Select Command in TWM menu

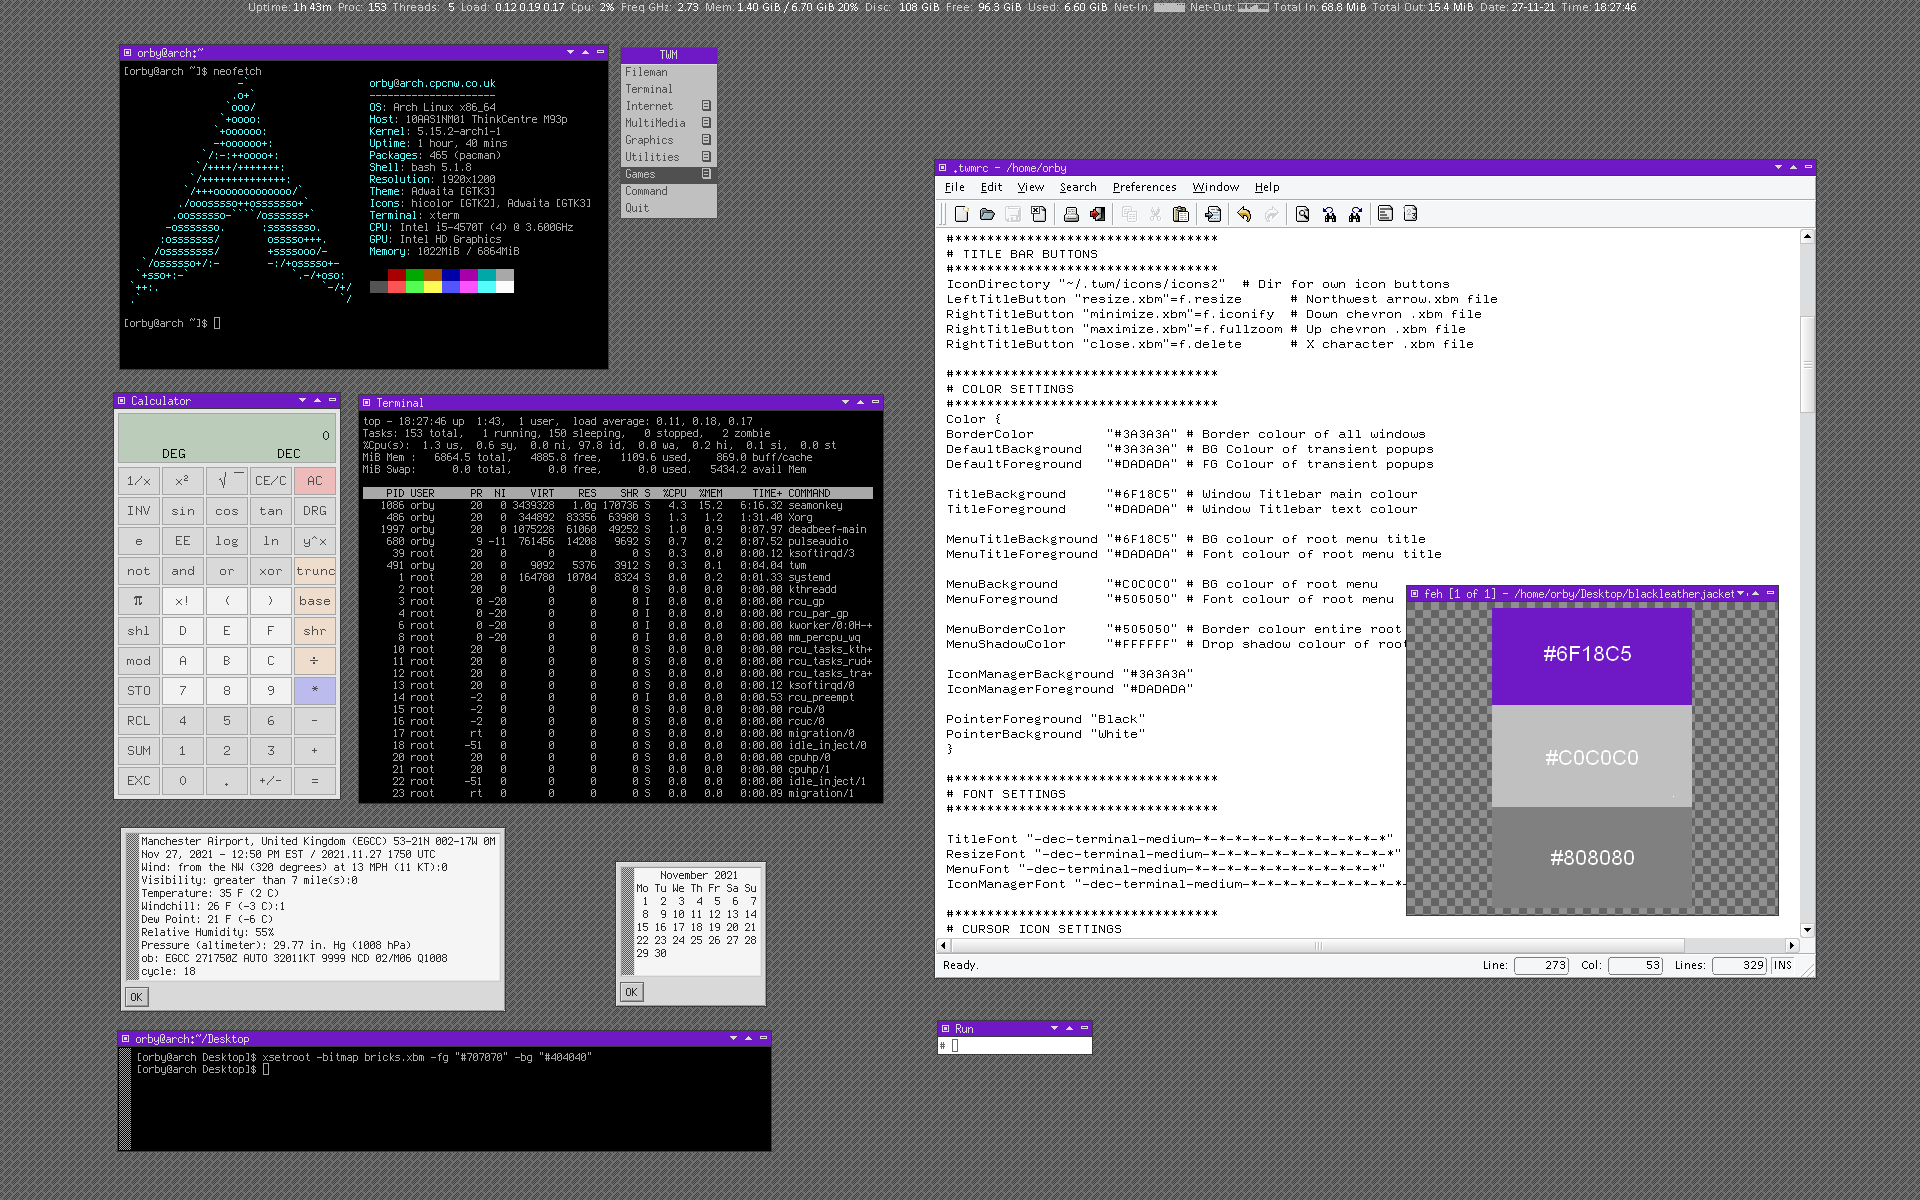pyautogui.click(x=669, y=191)
